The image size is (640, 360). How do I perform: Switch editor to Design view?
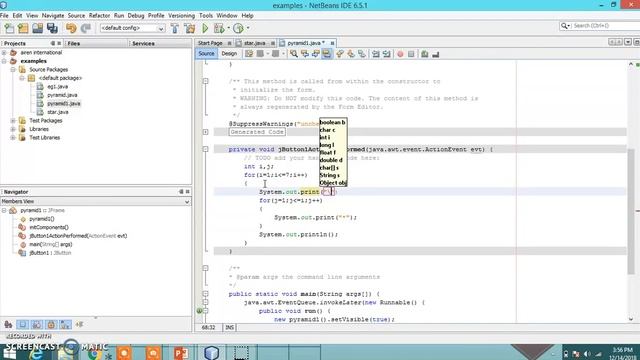tap(229, 53)
